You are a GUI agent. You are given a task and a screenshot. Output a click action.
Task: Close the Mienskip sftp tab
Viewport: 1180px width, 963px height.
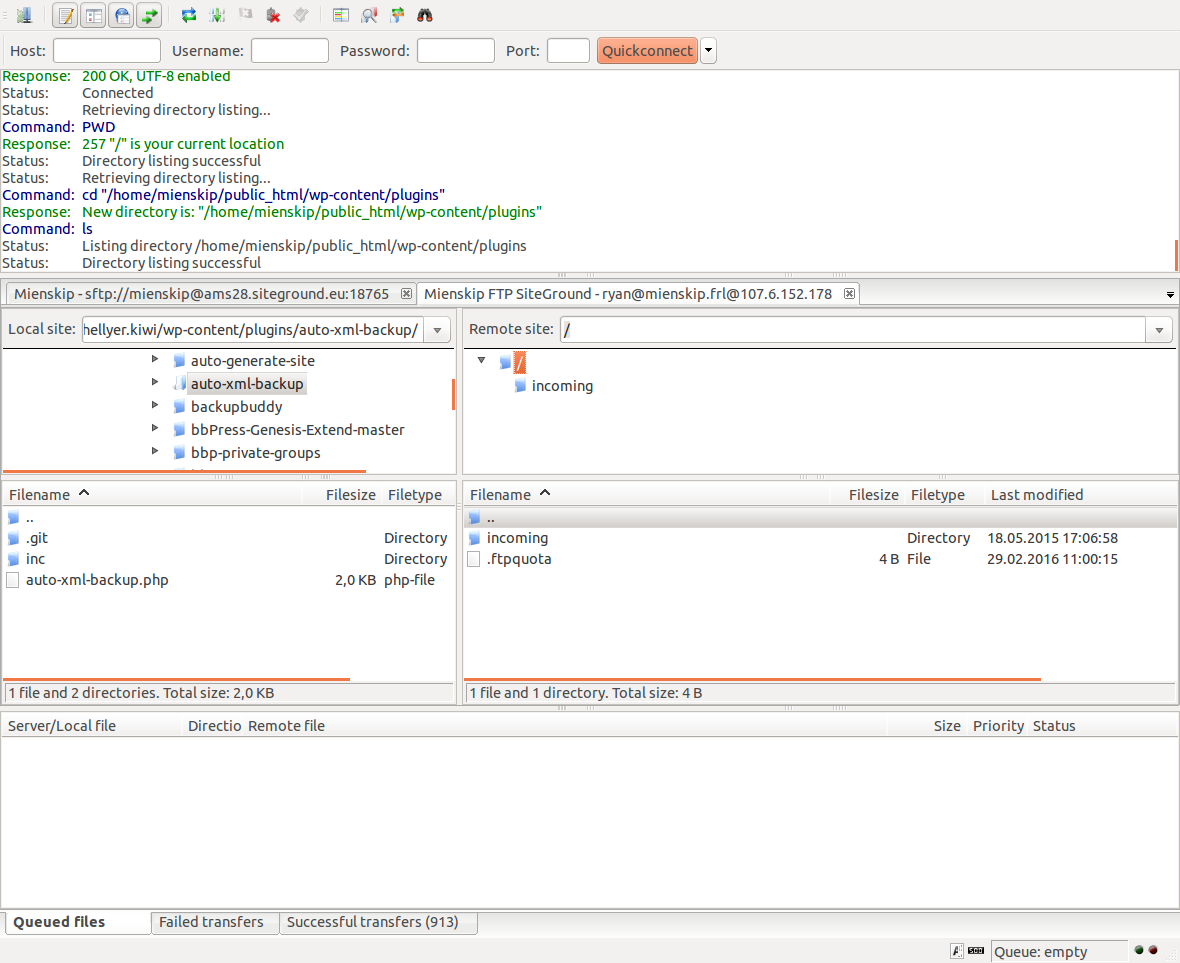coord(406,293)
